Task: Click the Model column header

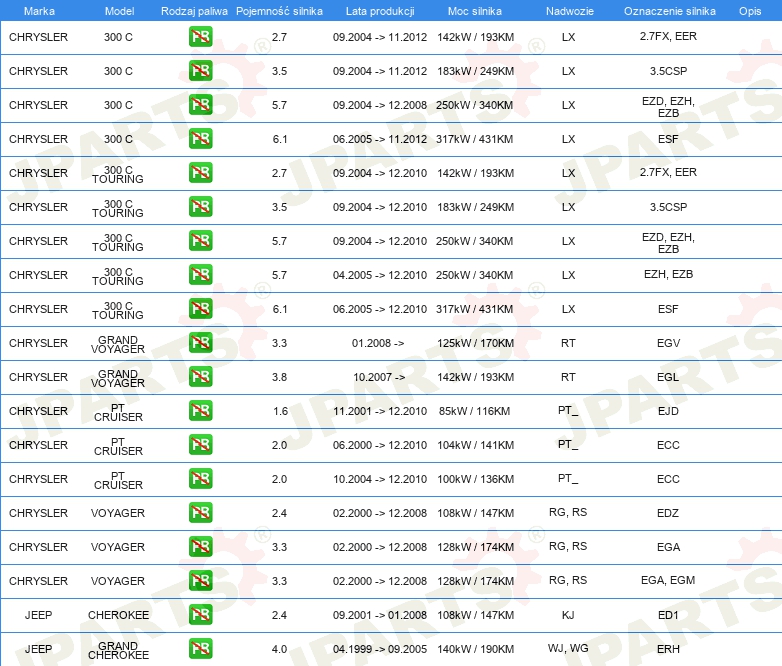Action: click(x=119, y=11)
